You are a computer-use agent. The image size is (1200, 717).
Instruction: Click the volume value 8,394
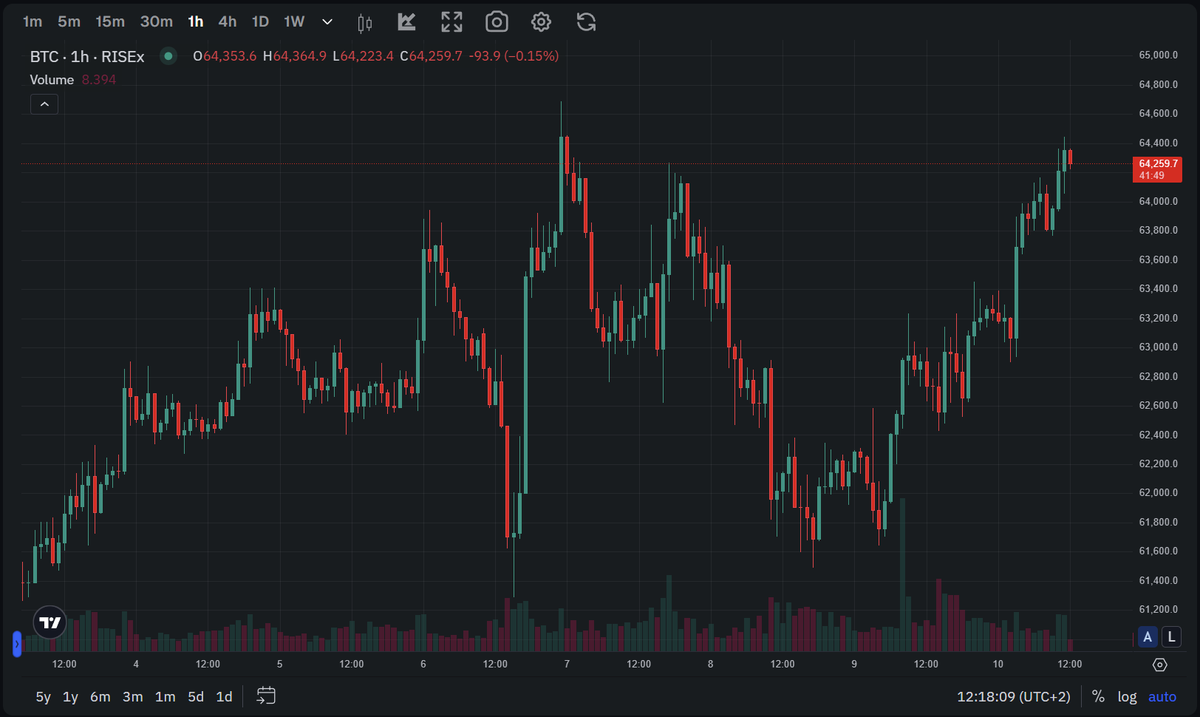coord(99,79)
